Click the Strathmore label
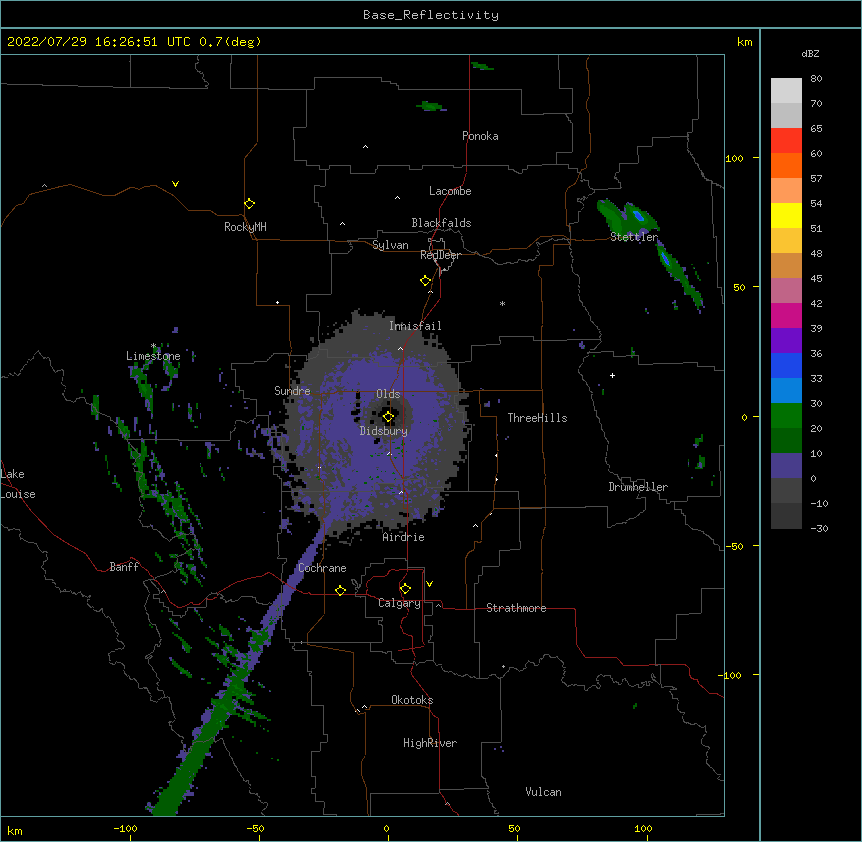 [516, 608]
